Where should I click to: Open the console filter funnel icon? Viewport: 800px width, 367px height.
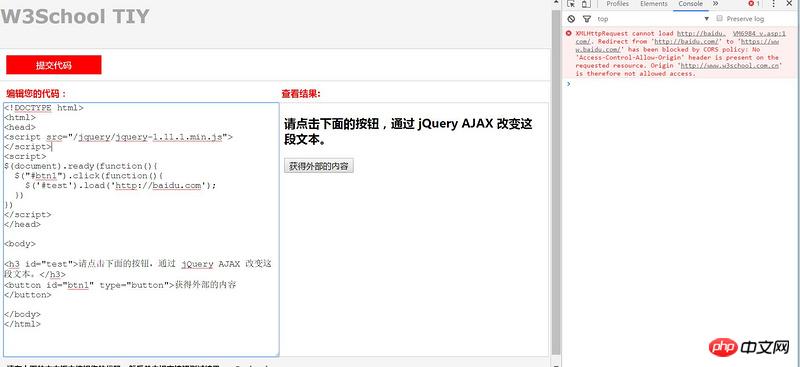click(587, 19)
